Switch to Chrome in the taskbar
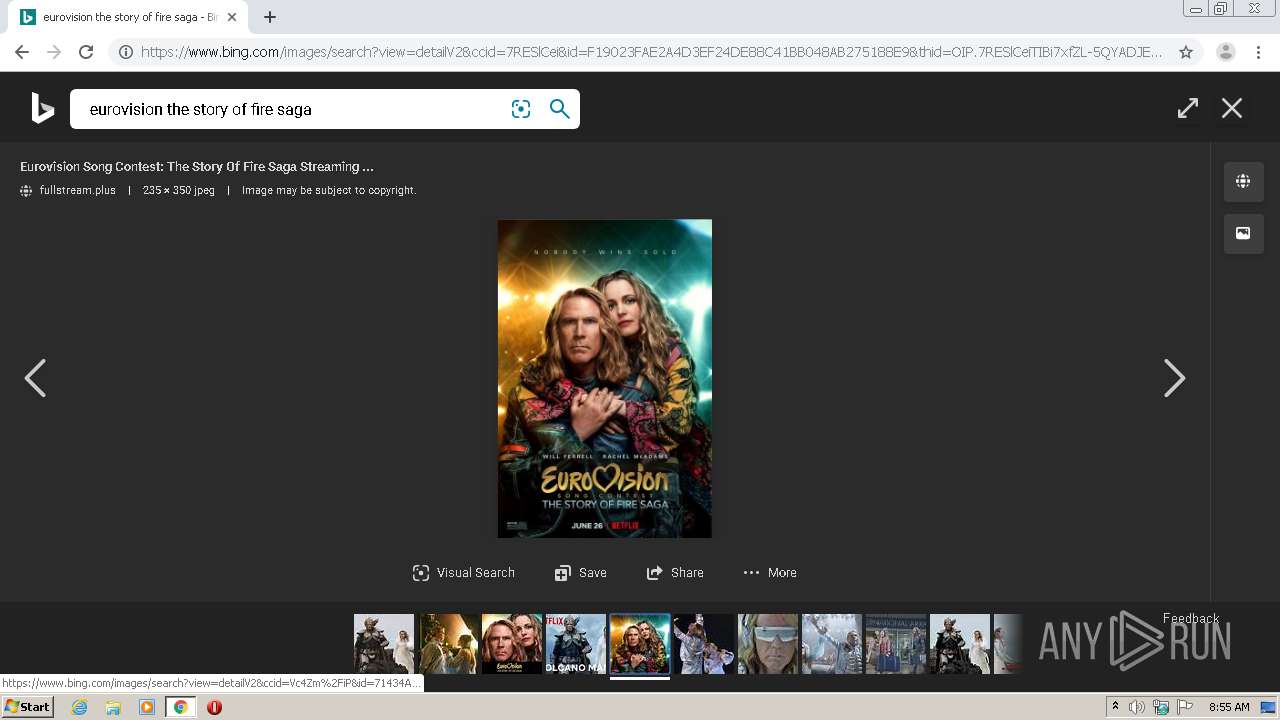 [181, 707]
